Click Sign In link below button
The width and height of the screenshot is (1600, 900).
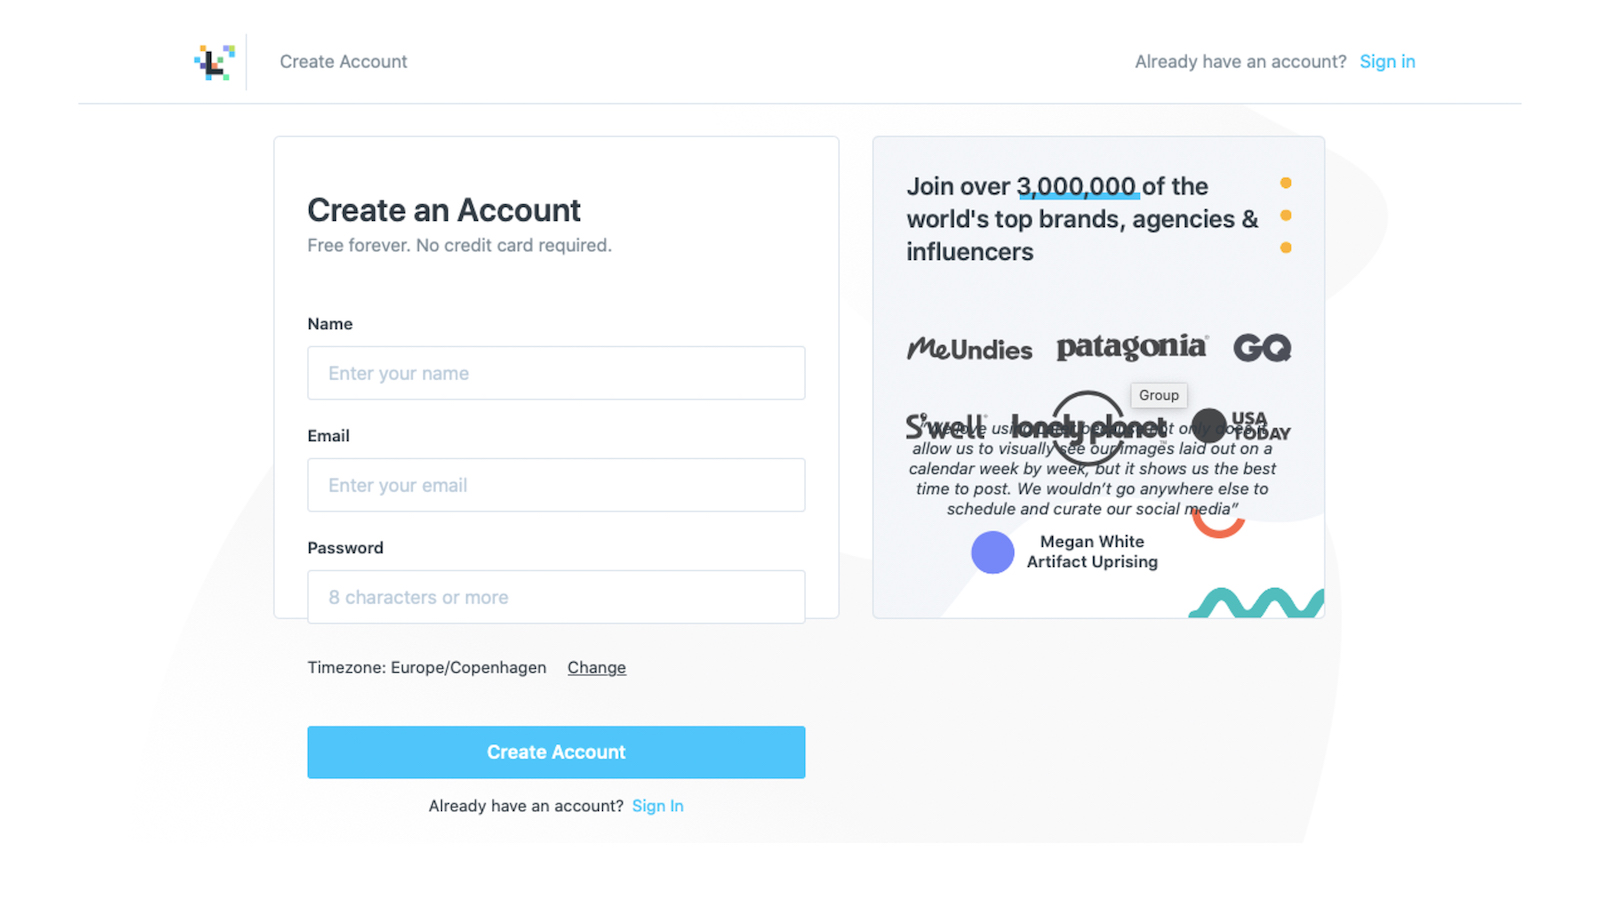click(x=657, y=806)
